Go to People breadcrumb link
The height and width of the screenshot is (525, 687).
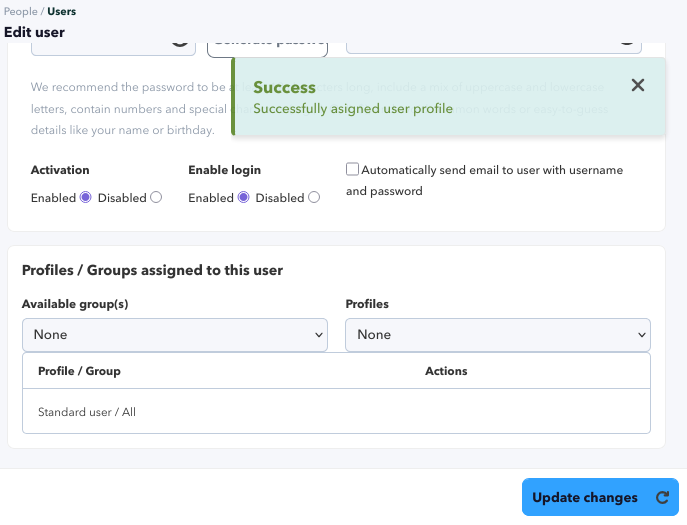click(21, 11)
